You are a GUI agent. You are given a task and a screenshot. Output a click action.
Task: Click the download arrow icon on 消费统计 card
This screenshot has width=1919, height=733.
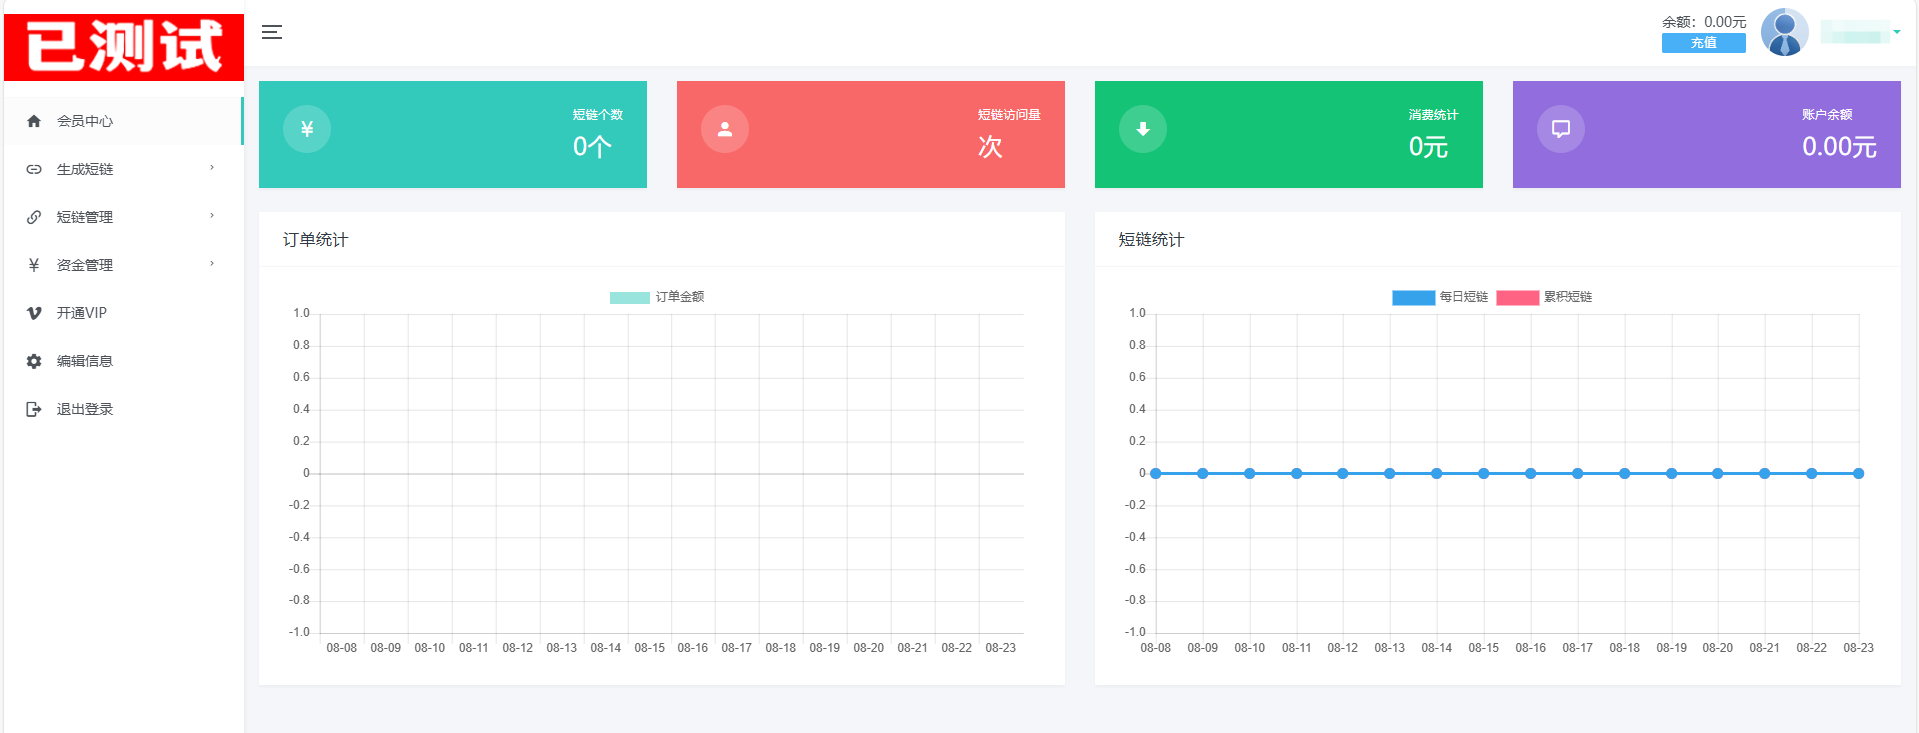coord(1143,129)
